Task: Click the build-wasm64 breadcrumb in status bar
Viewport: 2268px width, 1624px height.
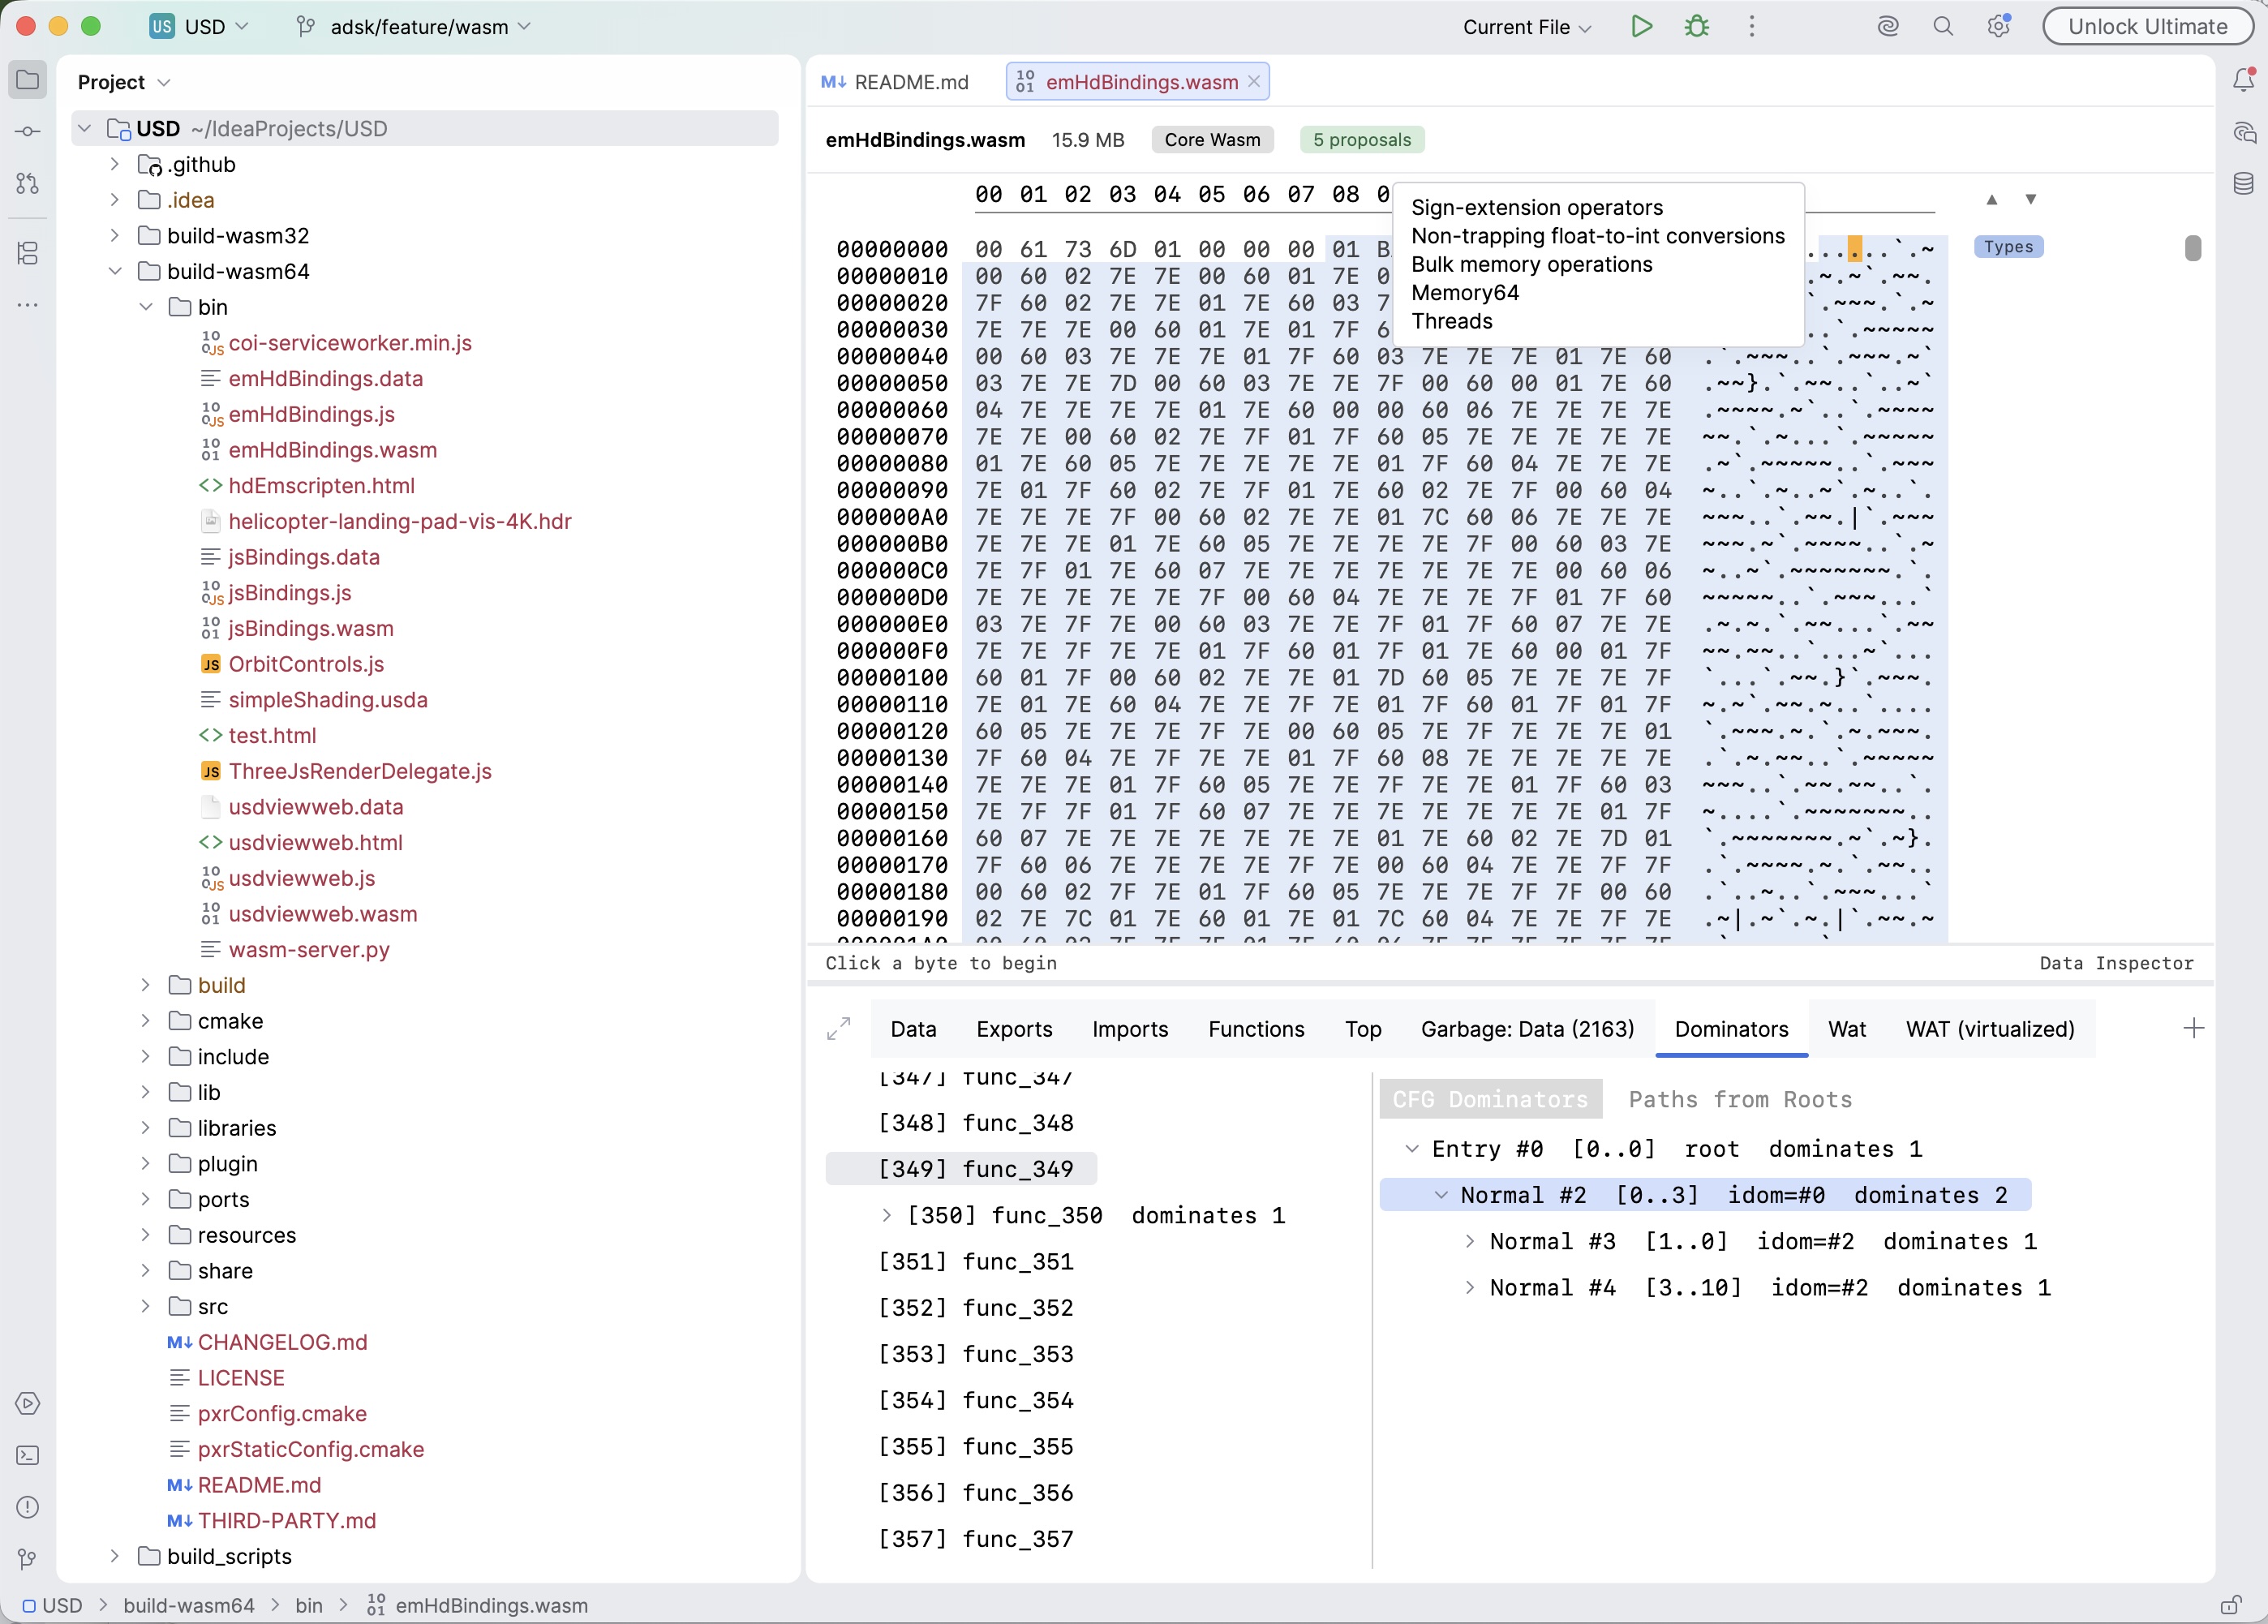Action: click(189, 1605)
